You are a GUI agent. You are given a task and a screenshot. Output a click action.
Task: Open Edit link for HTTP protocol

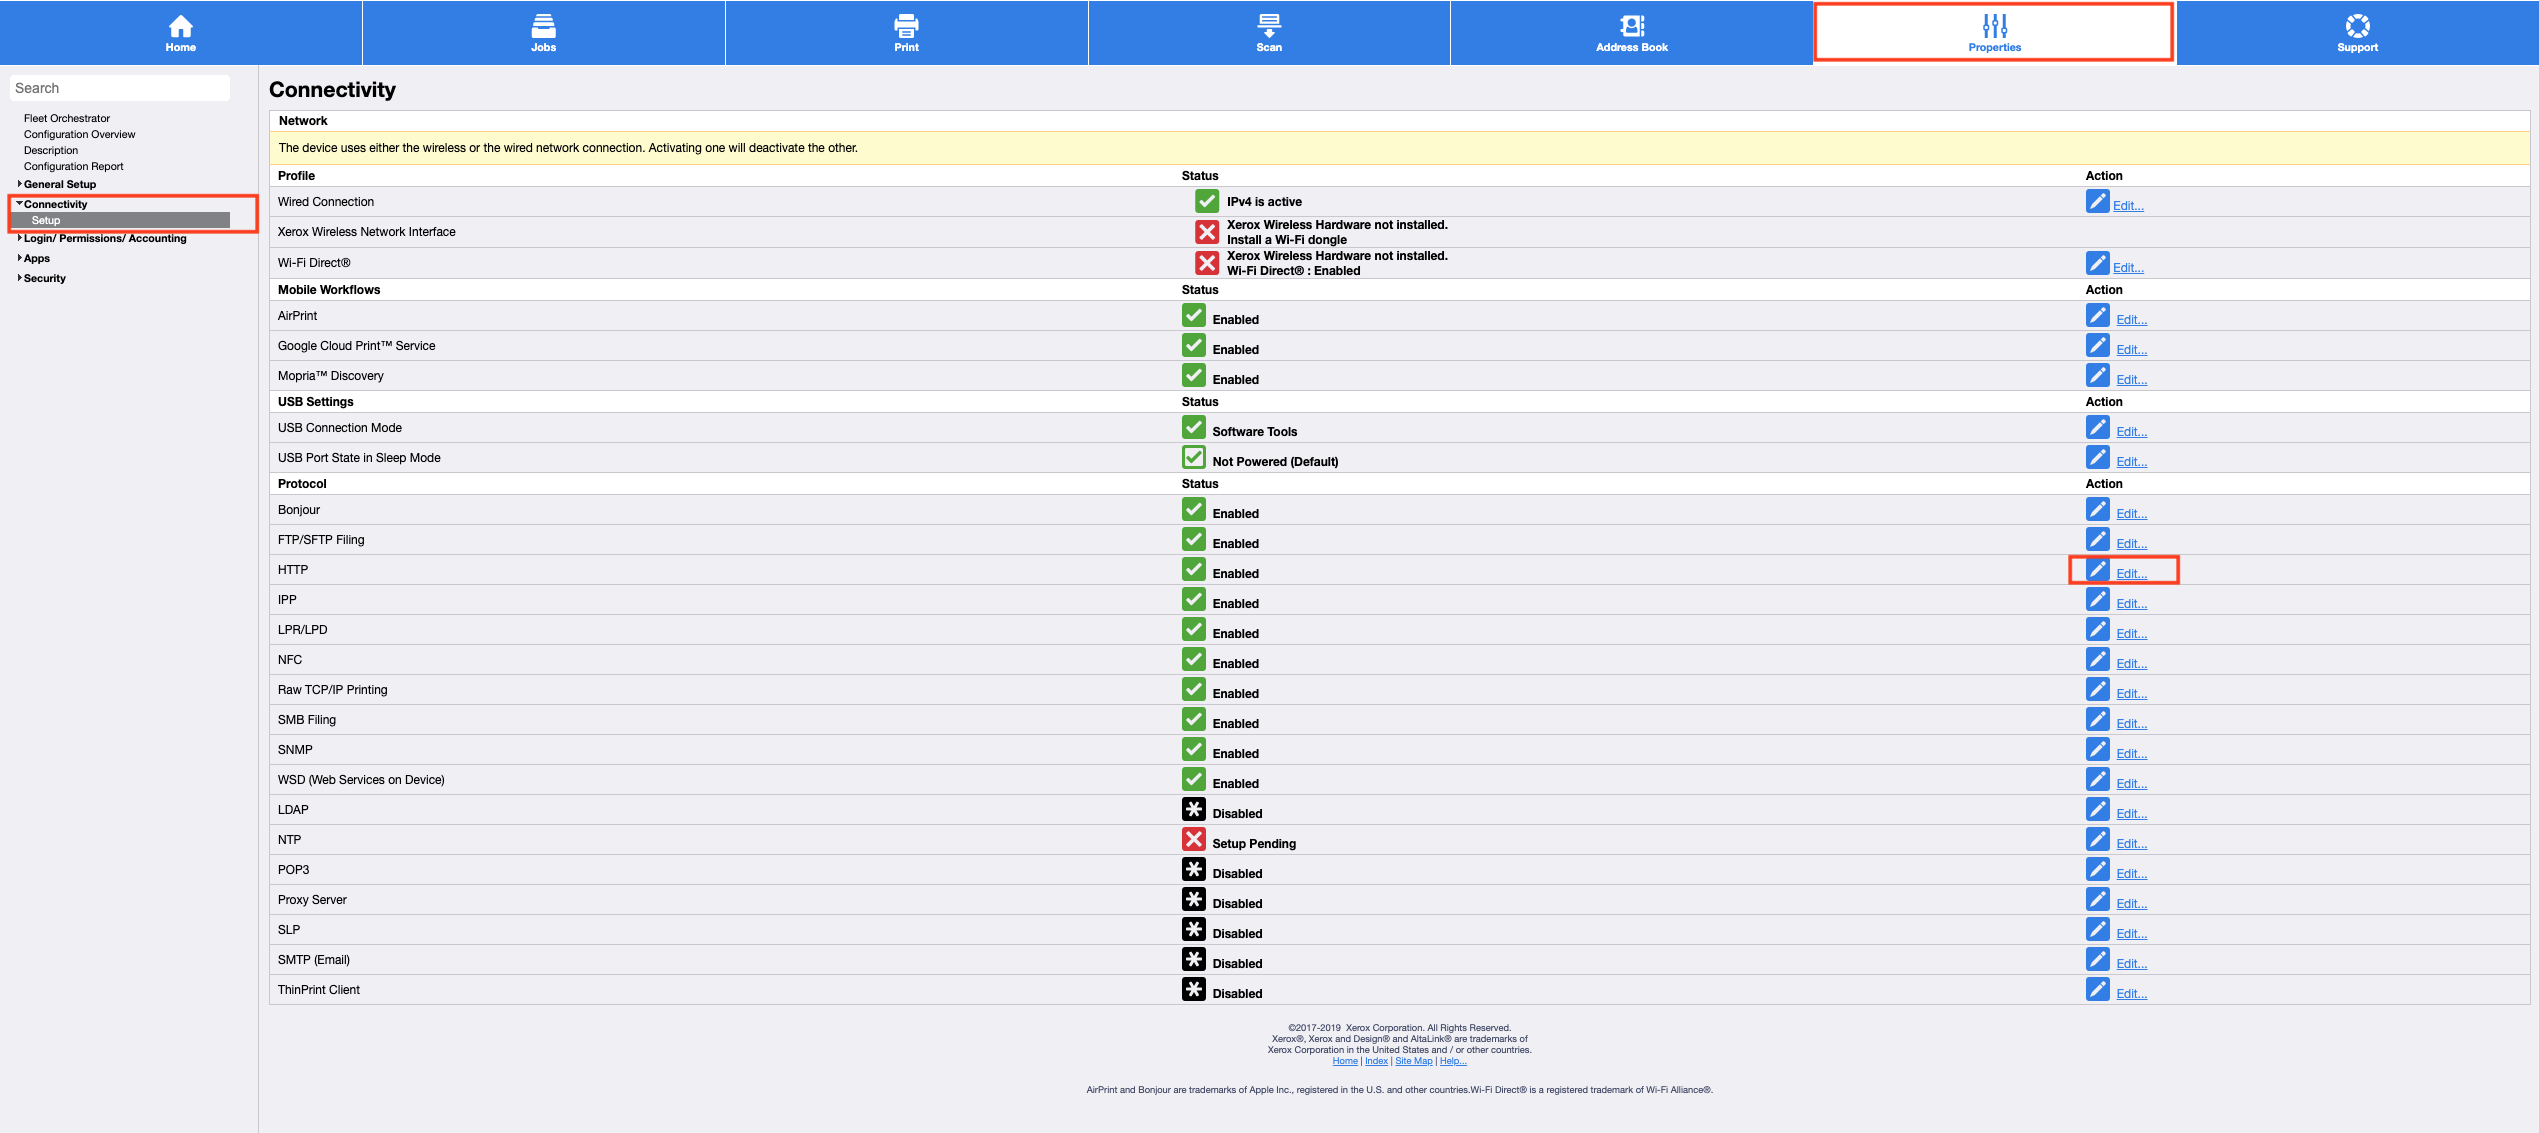coord(2131,574)
